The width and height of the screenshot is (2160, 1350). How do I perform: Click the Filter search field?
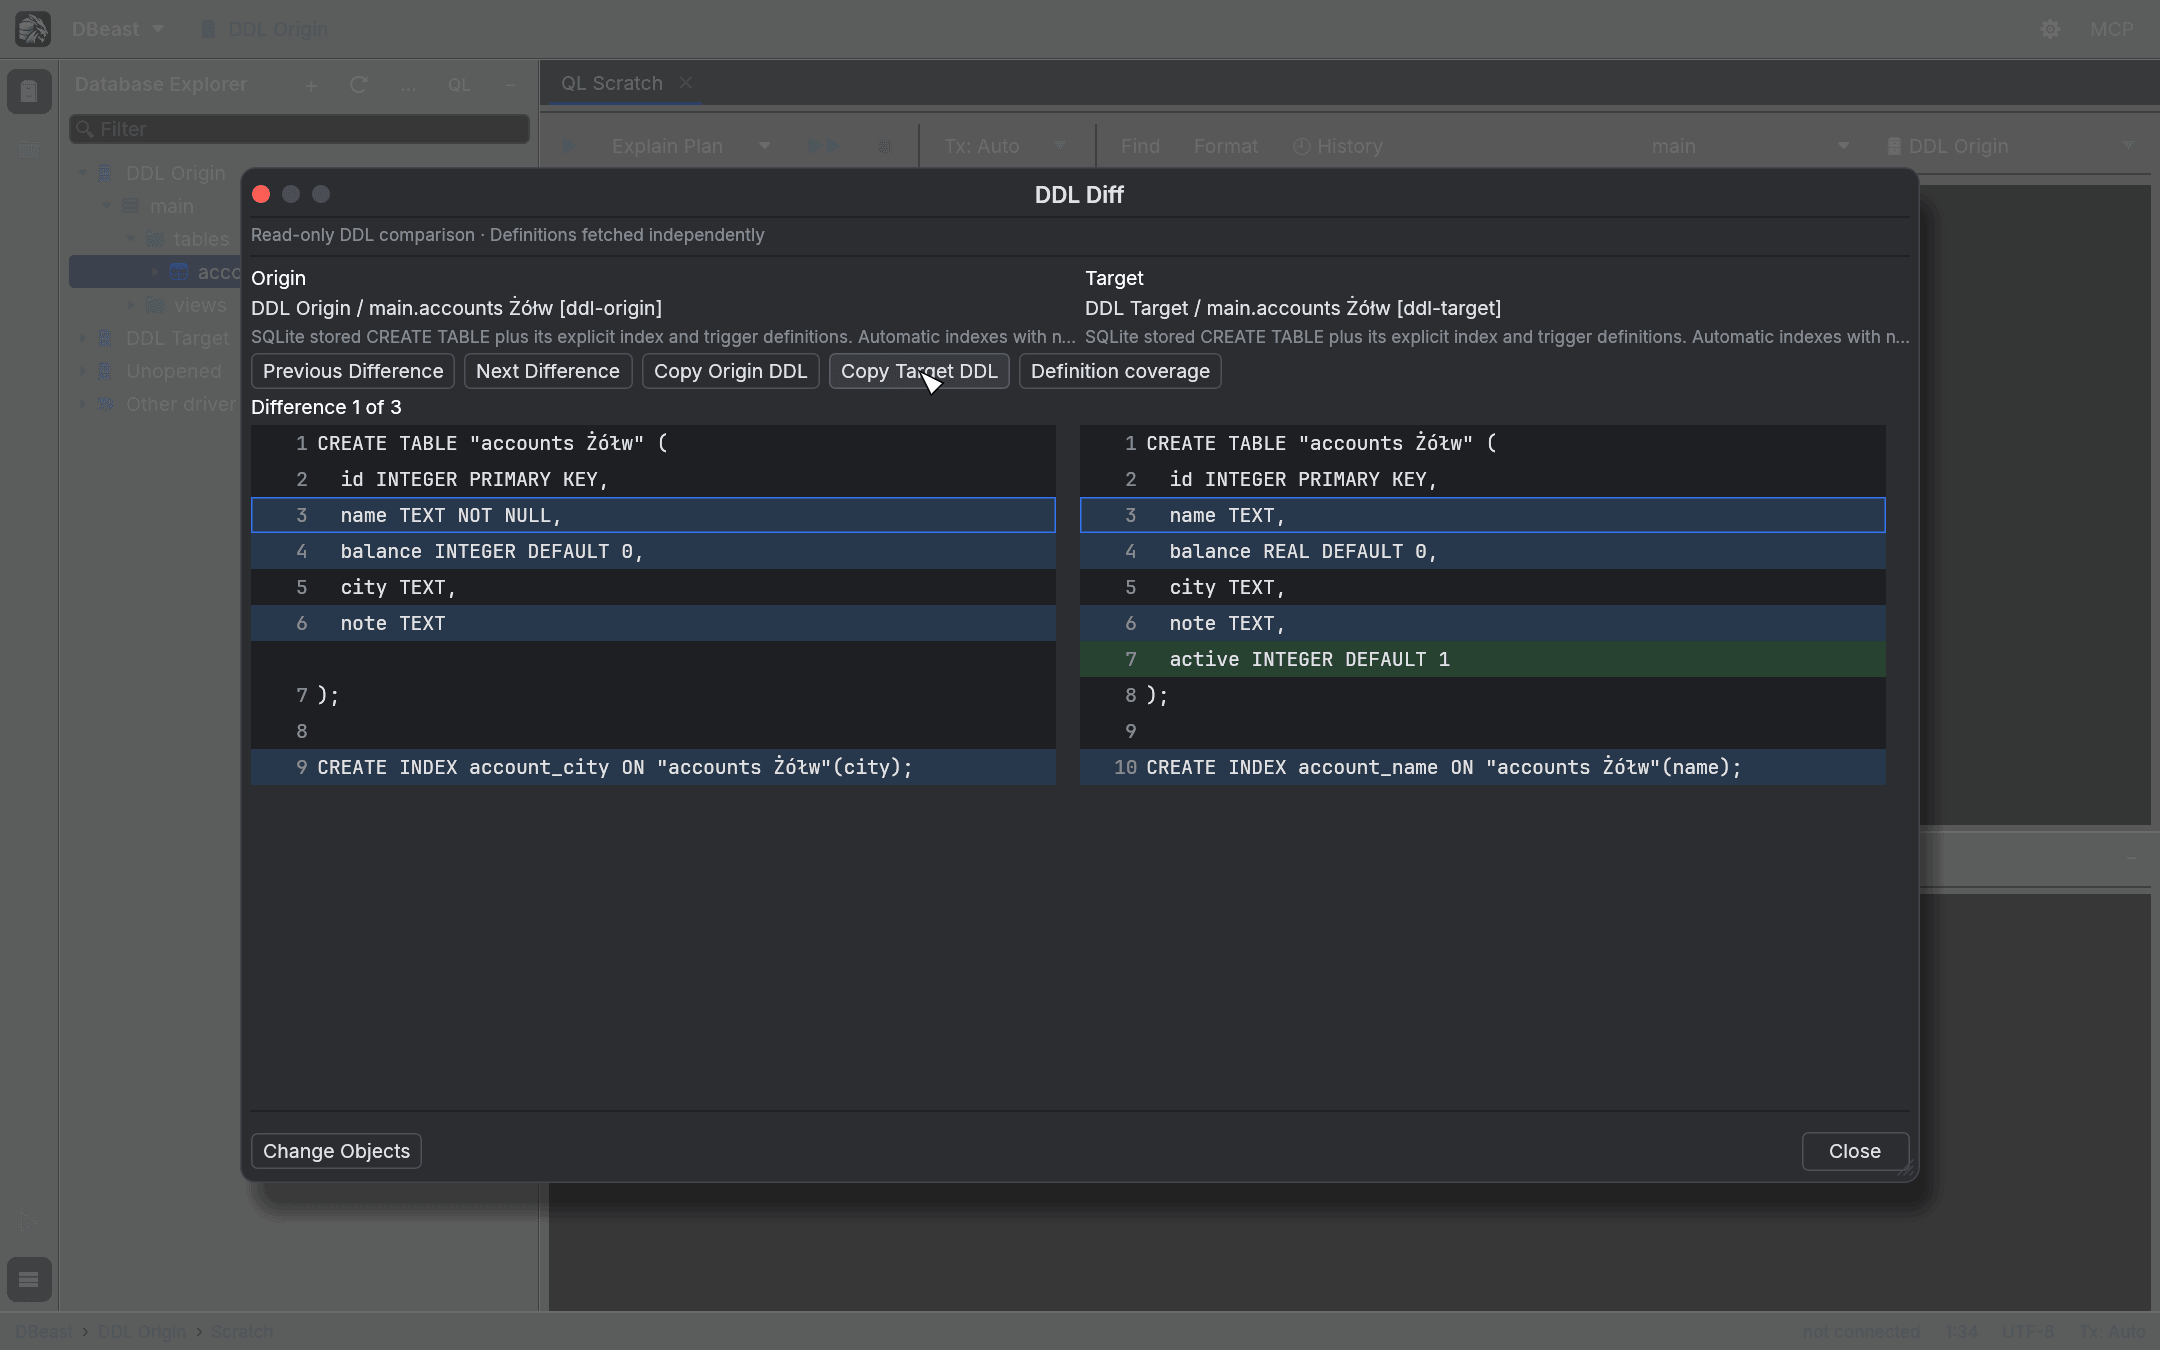(300, 129)
